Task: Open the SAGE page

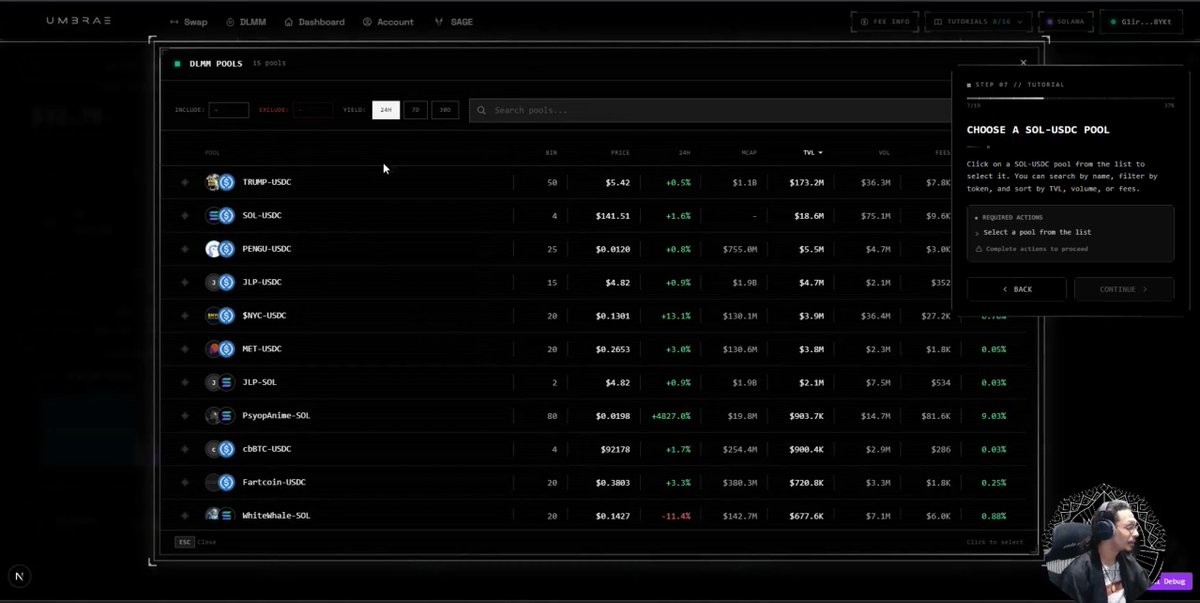Action: click(453, 22)
